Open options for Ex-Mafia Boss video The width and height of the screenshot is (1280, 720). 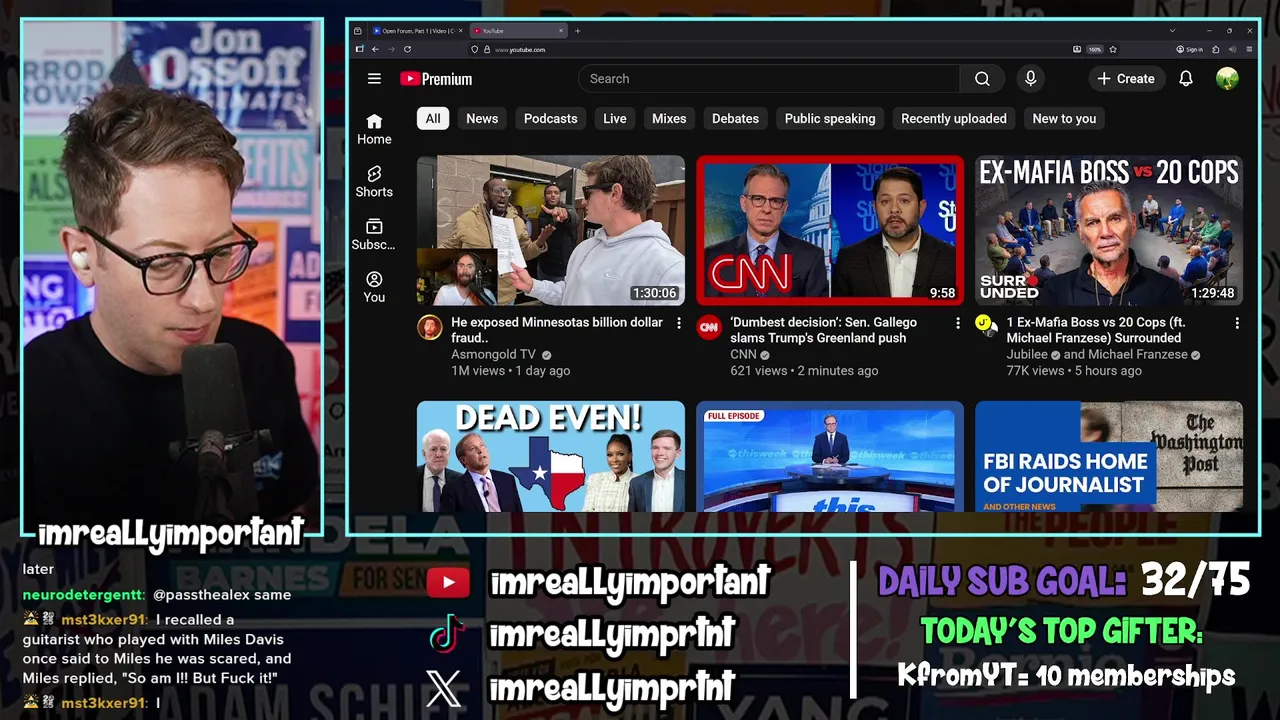[1237, 323]
